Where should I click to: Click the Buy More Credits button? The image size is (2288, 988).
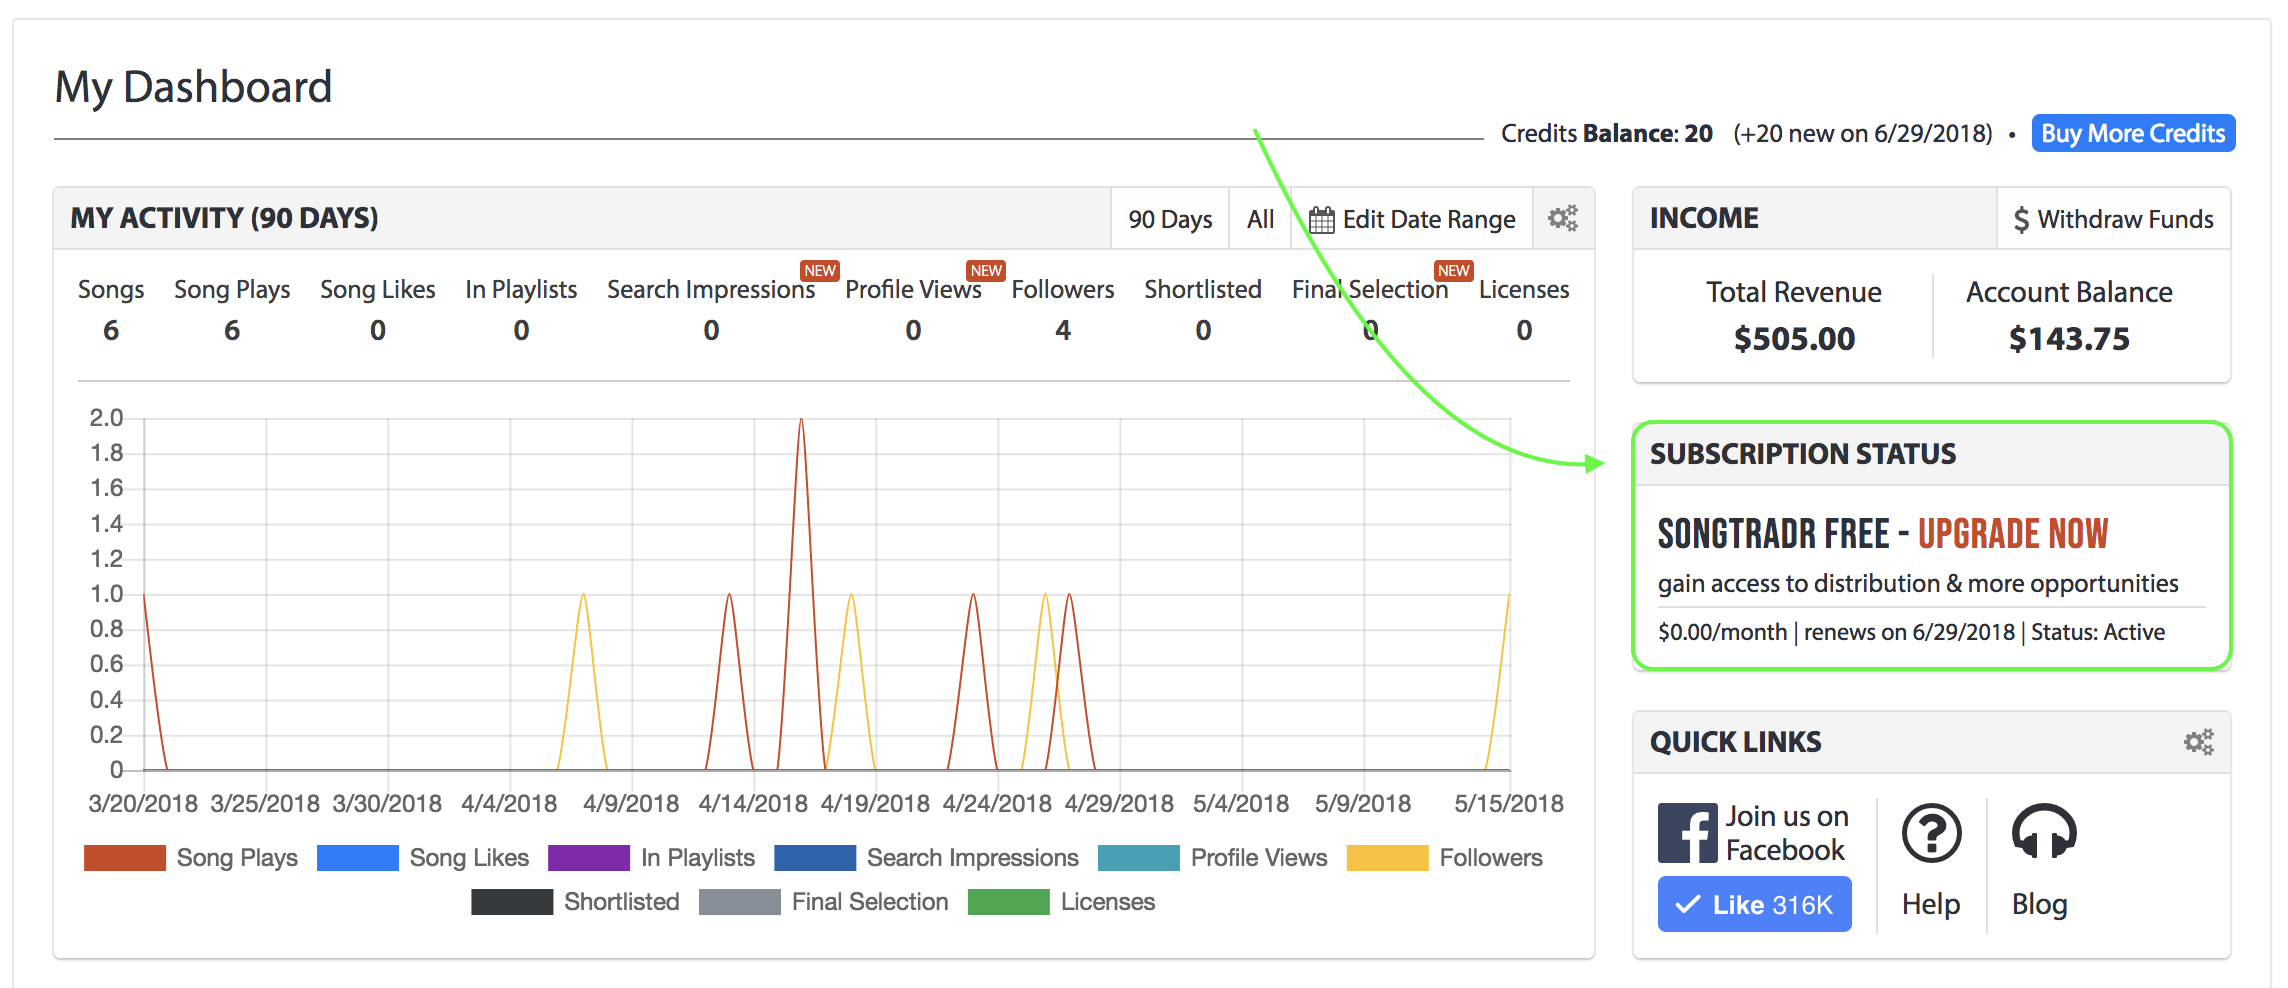2133,133
